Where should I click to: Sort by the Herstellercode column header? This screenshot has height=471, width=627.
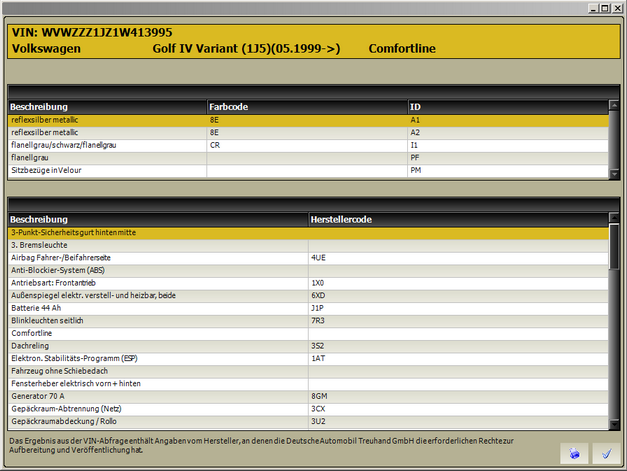click(x=458, y=220)
